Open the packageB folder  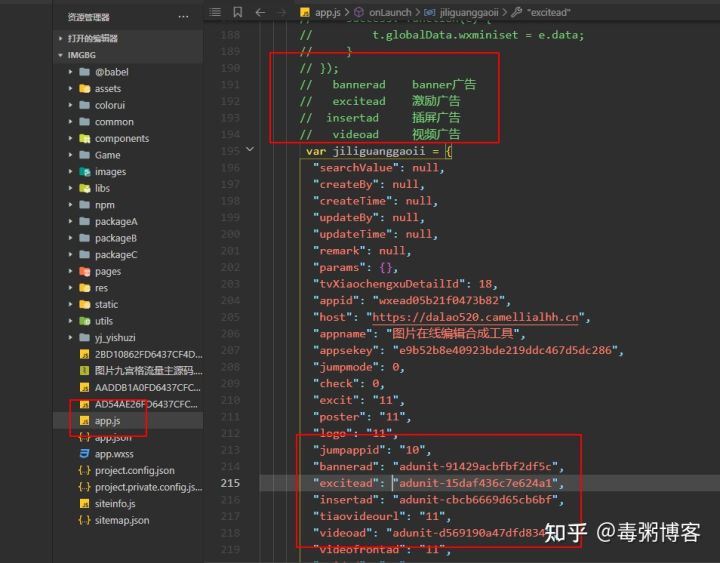pos(116,238)
